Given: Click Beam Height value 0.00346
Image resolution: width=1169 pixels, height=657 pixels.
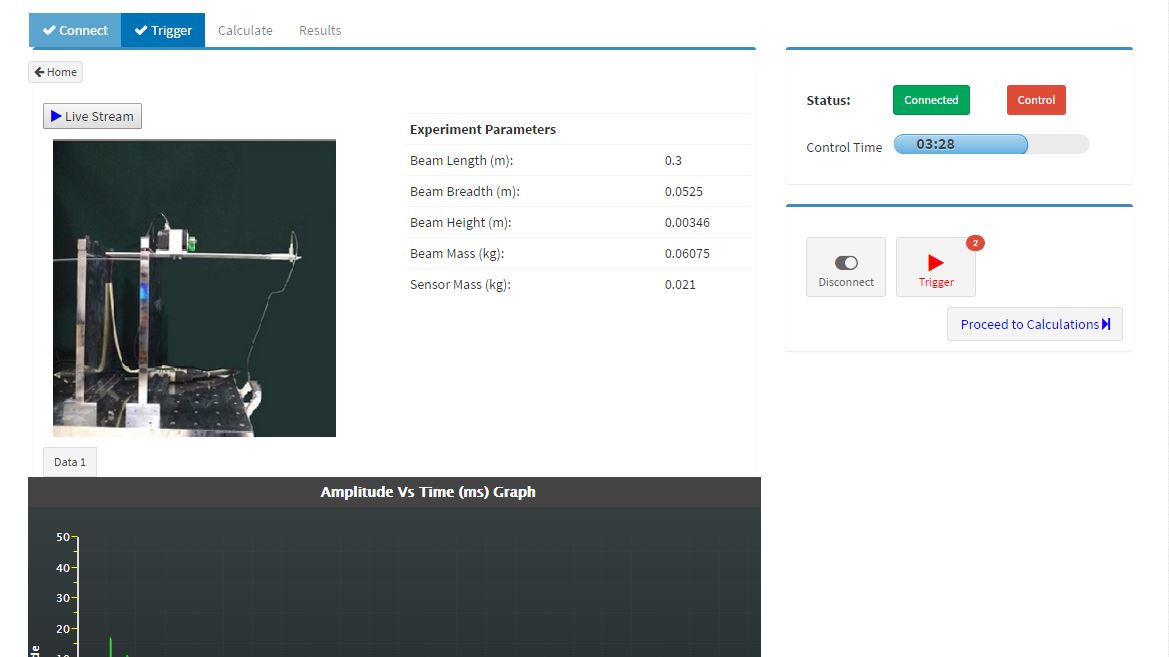Looking at the screenshot, I should (x=687, y=223).
